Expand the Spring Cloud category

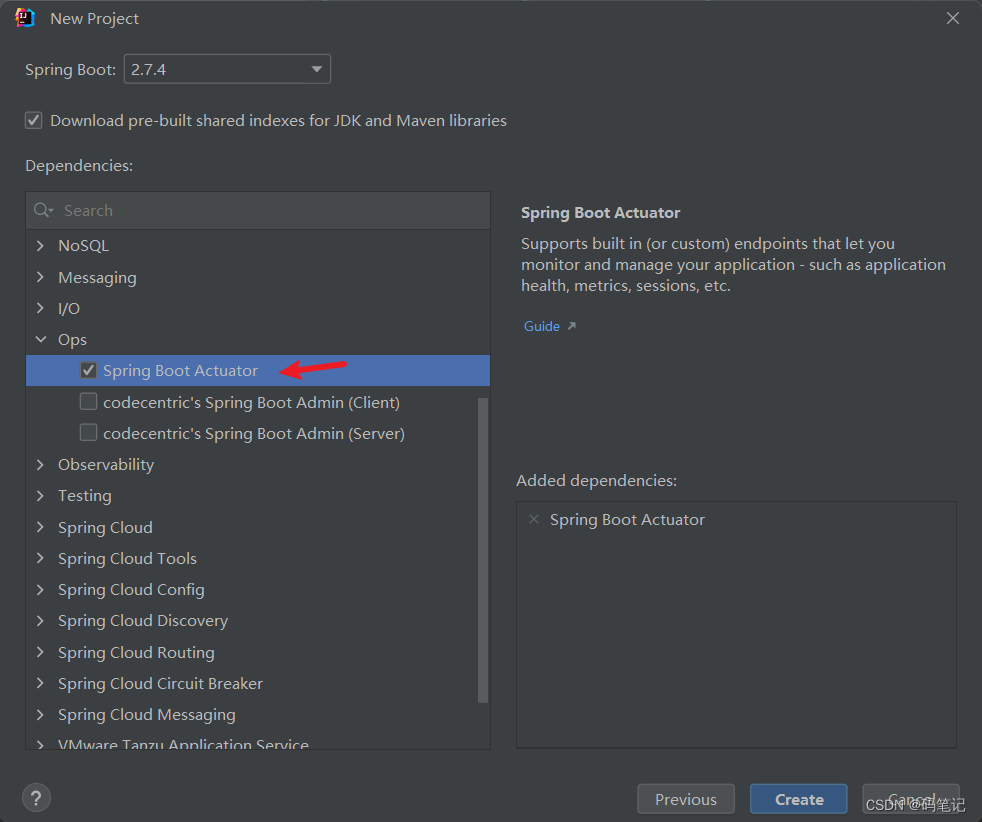coord(41,527)
